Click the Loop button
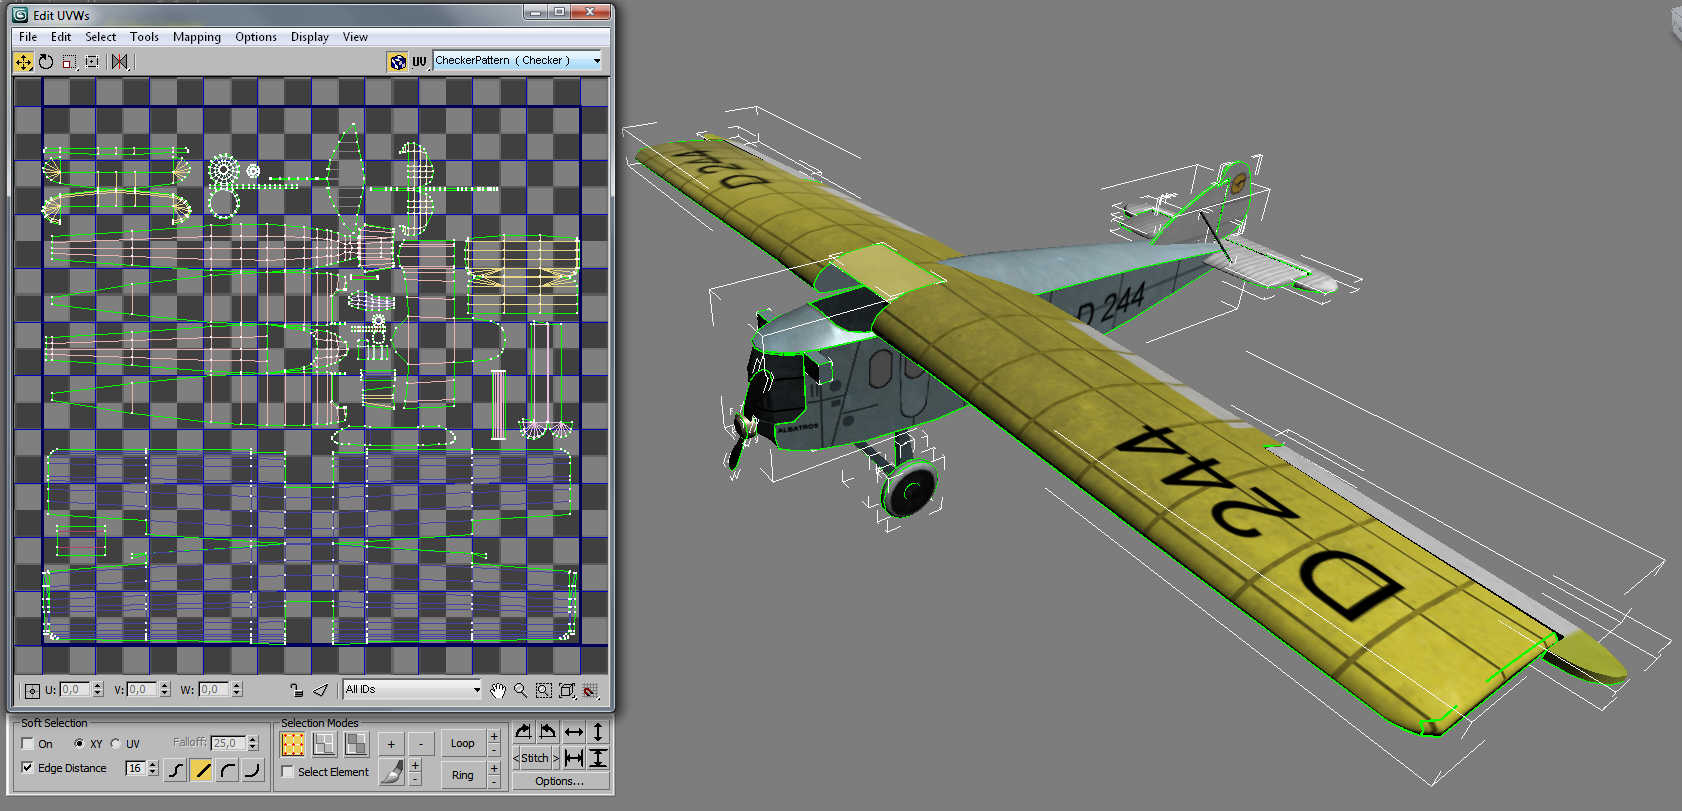1682x811 pixels. 462,743
